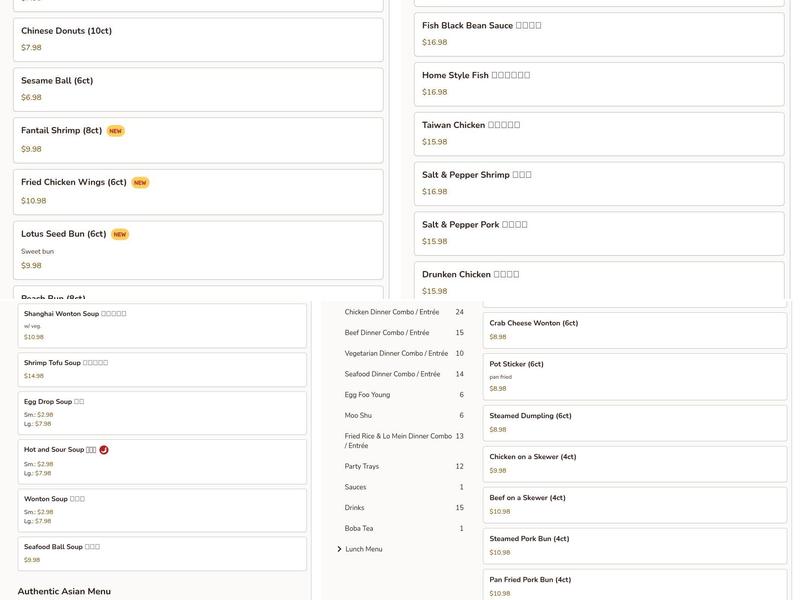This screenshot has width=800, height=600.
Task: Click the Authentic Asian Menu heading
Action: (x=64, y=591)
